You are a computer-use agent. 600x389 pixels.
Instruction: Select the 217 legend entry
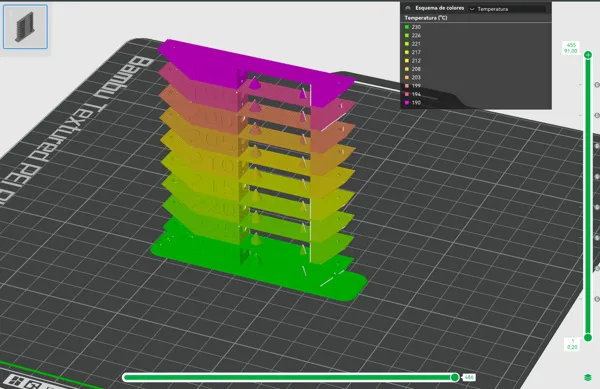(x=413, y=52)
